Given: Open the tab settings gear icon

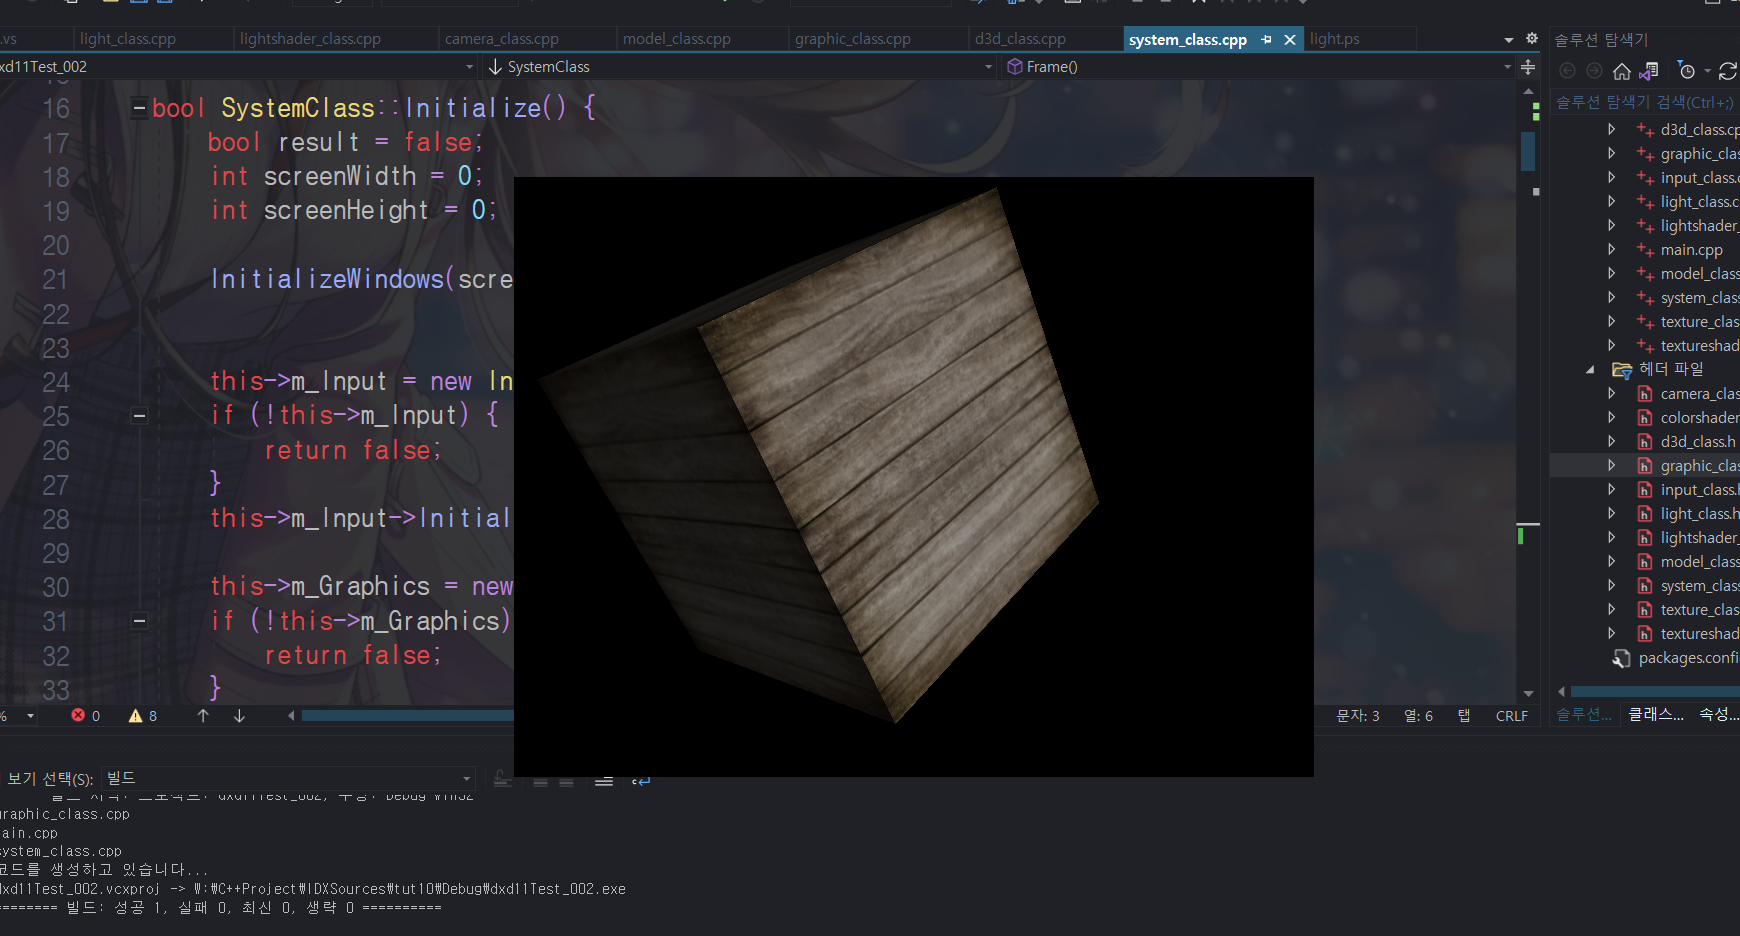Looking at the screenshot, I should pos(1532,39).
